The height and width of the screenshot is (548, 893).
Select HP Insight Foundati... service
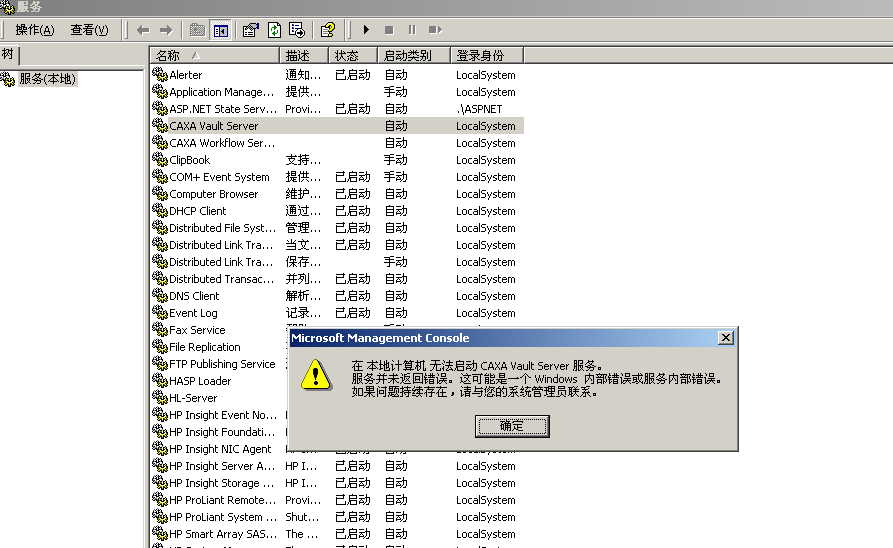222,432
